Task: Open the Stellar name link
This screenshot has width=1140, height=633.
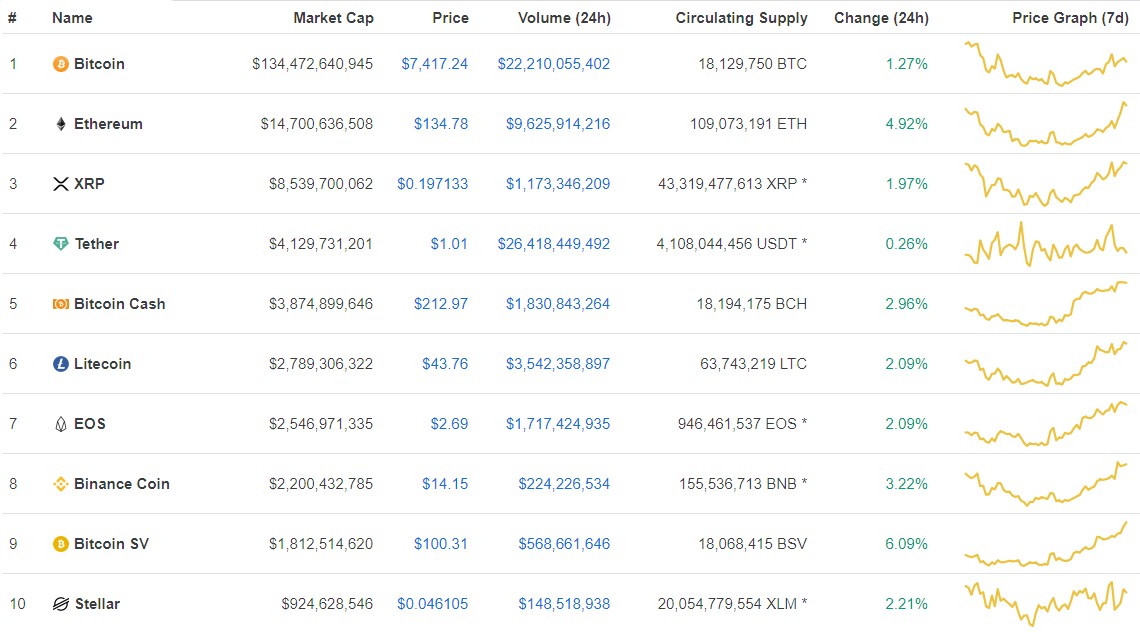Action: [97, 604]
